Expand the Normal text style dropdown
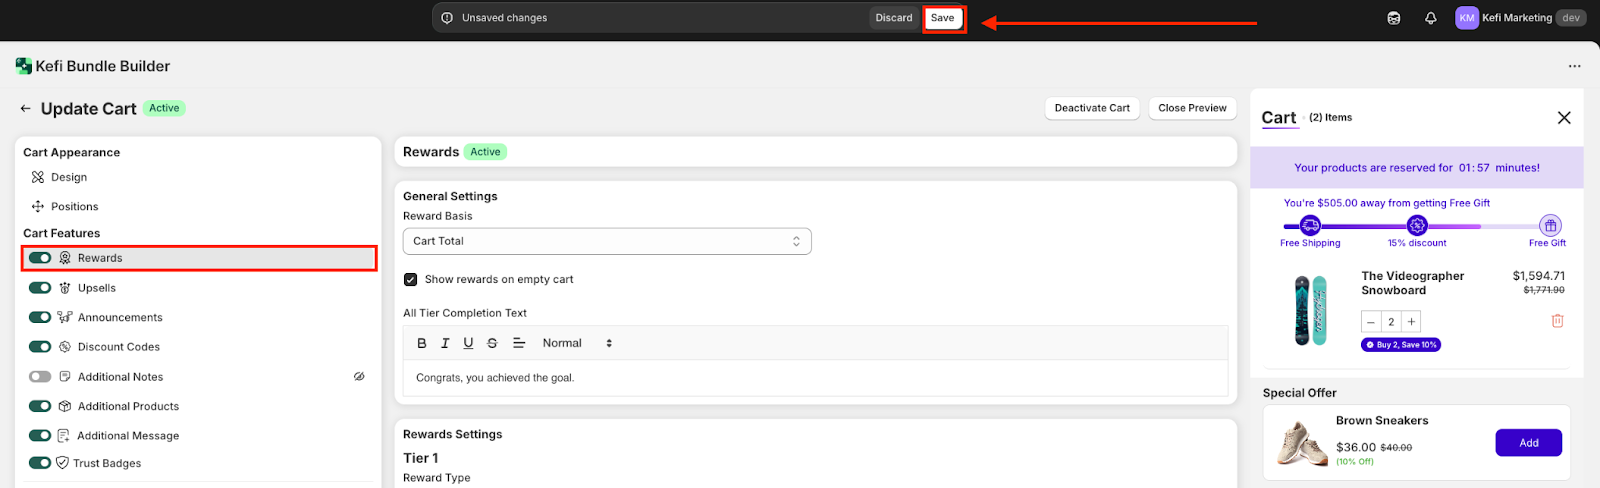1600x488 pixels. click(577, 343)
